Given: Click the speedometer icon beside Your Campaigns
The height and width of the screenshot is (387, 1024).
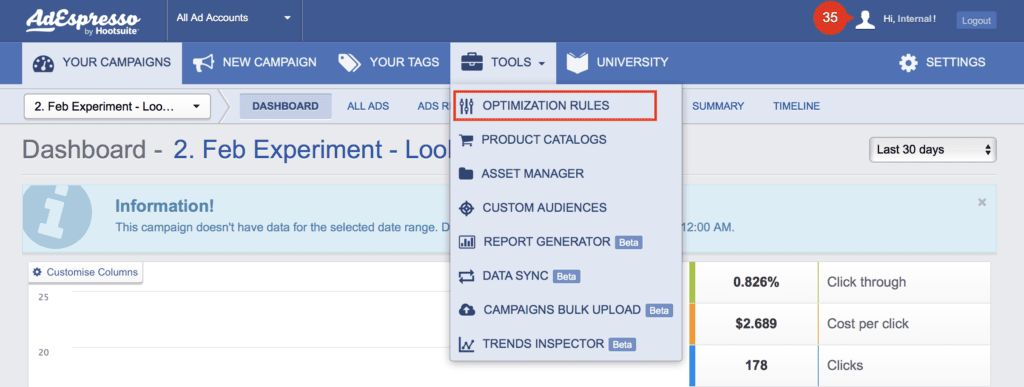Looking at the screenshot, I should tap(44, 63).
